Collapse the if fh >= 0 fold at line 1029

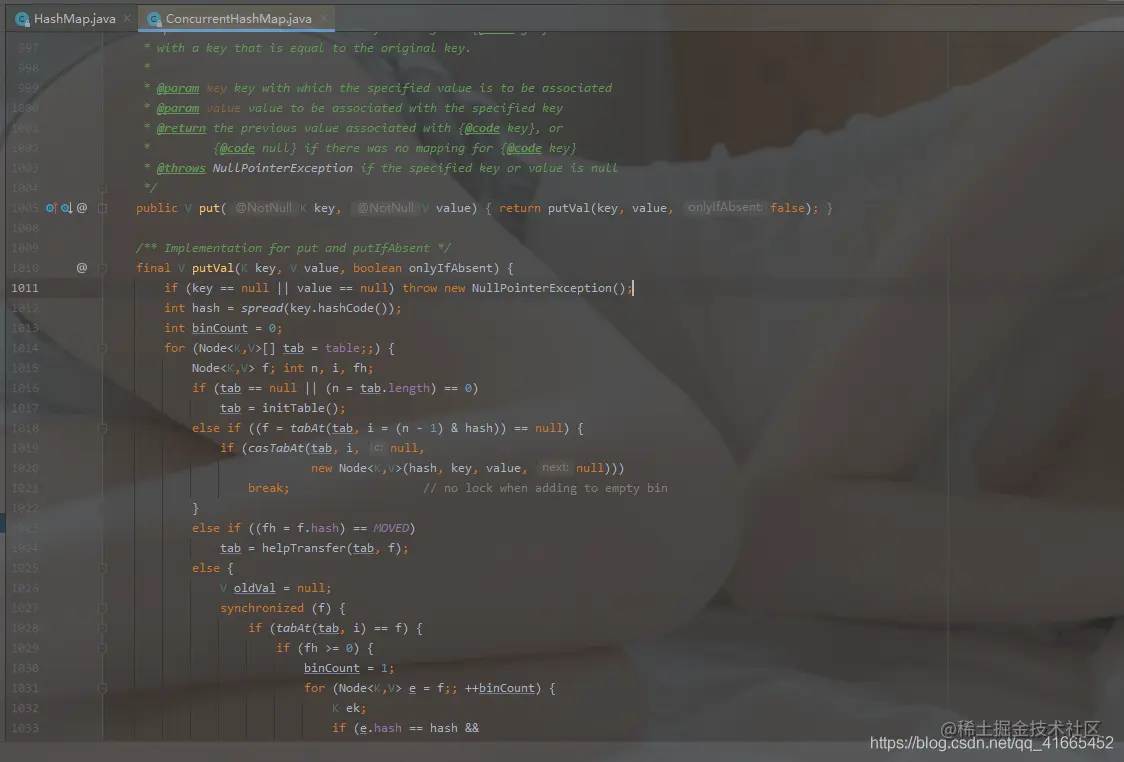pyautogui.click(x=103, y=648)
